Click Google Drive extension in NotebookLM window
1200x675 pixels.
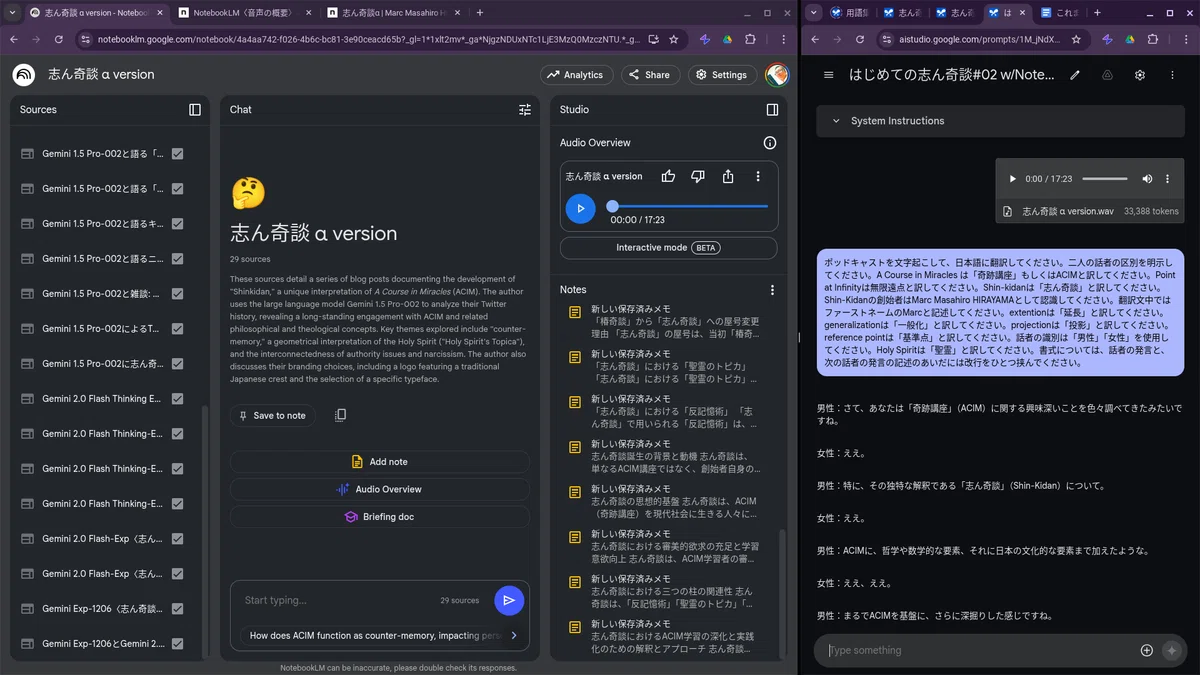click(x=728, y=40)
